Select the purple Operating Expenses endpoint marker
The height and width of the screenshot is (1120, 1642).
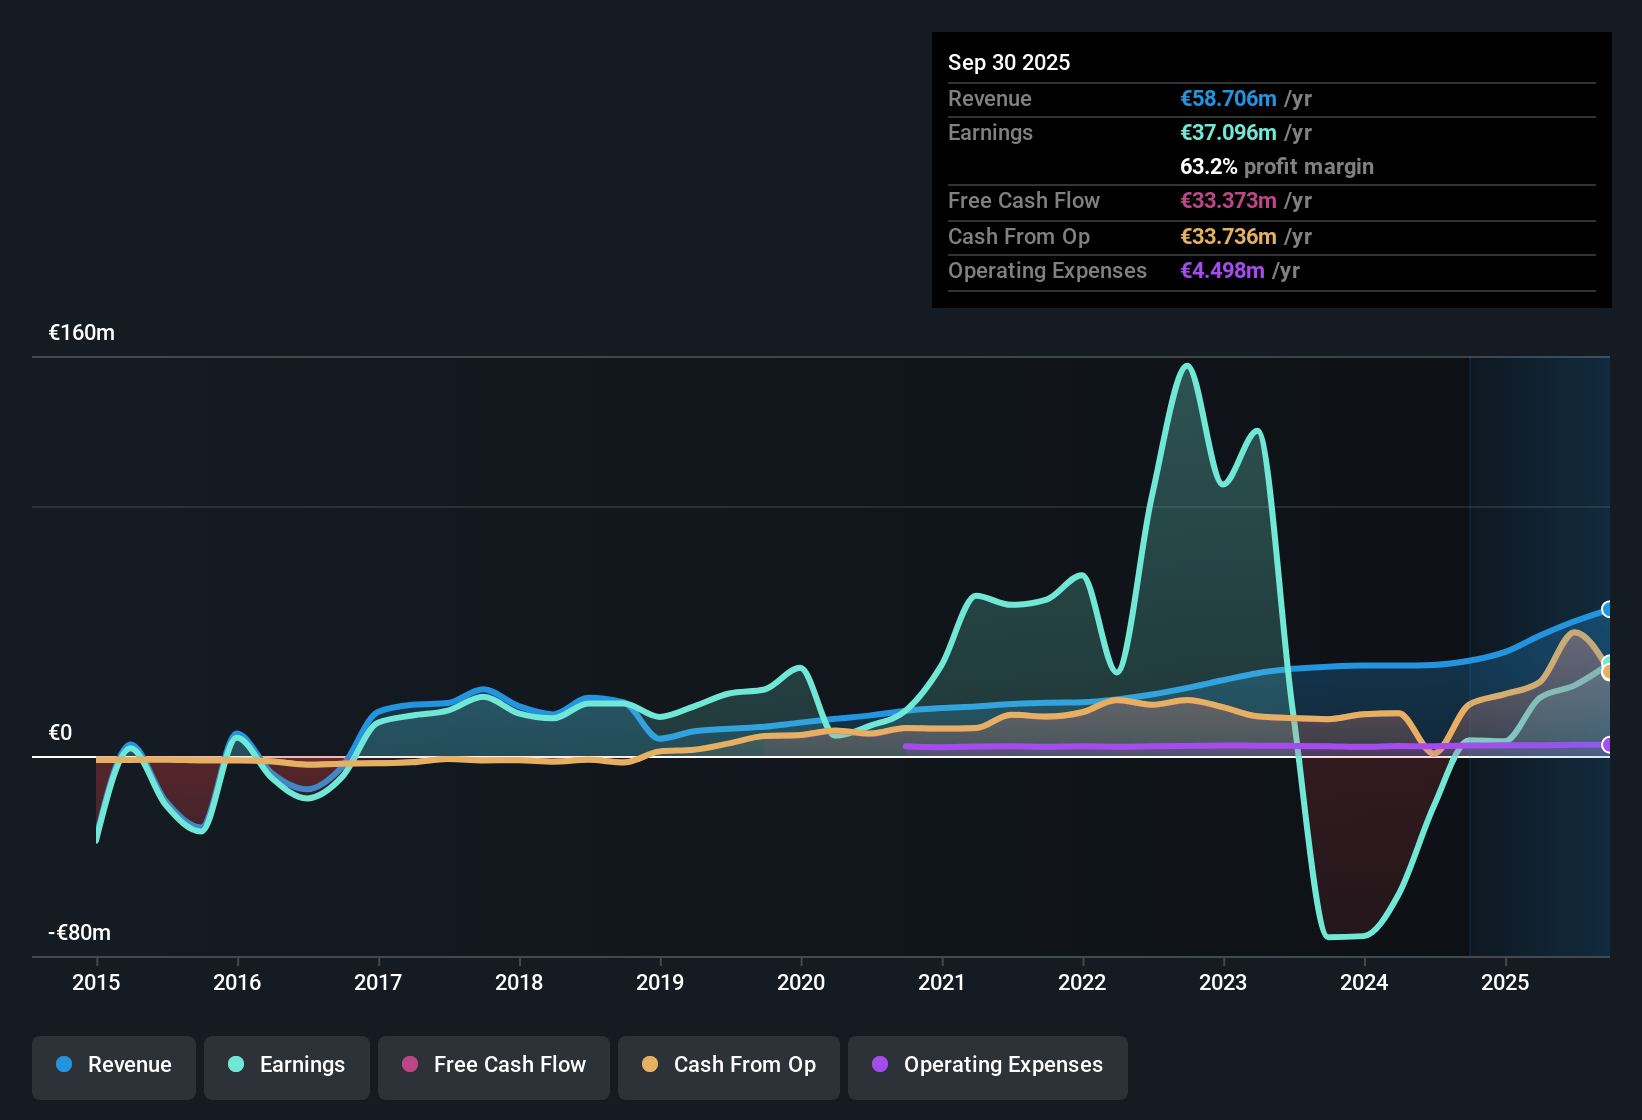click(1606, 745)
